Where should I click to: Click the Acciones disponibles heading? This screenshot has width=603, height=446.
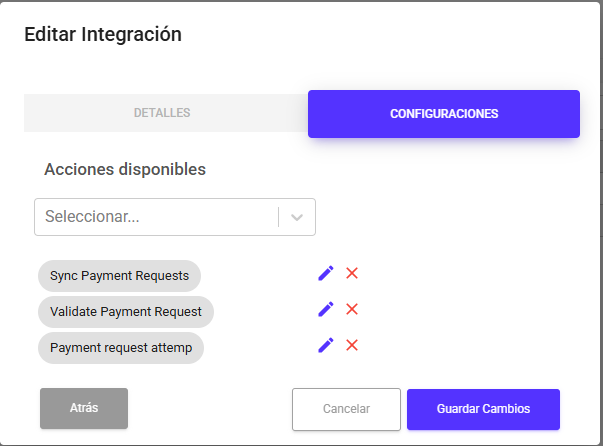(x=125, y=170)
